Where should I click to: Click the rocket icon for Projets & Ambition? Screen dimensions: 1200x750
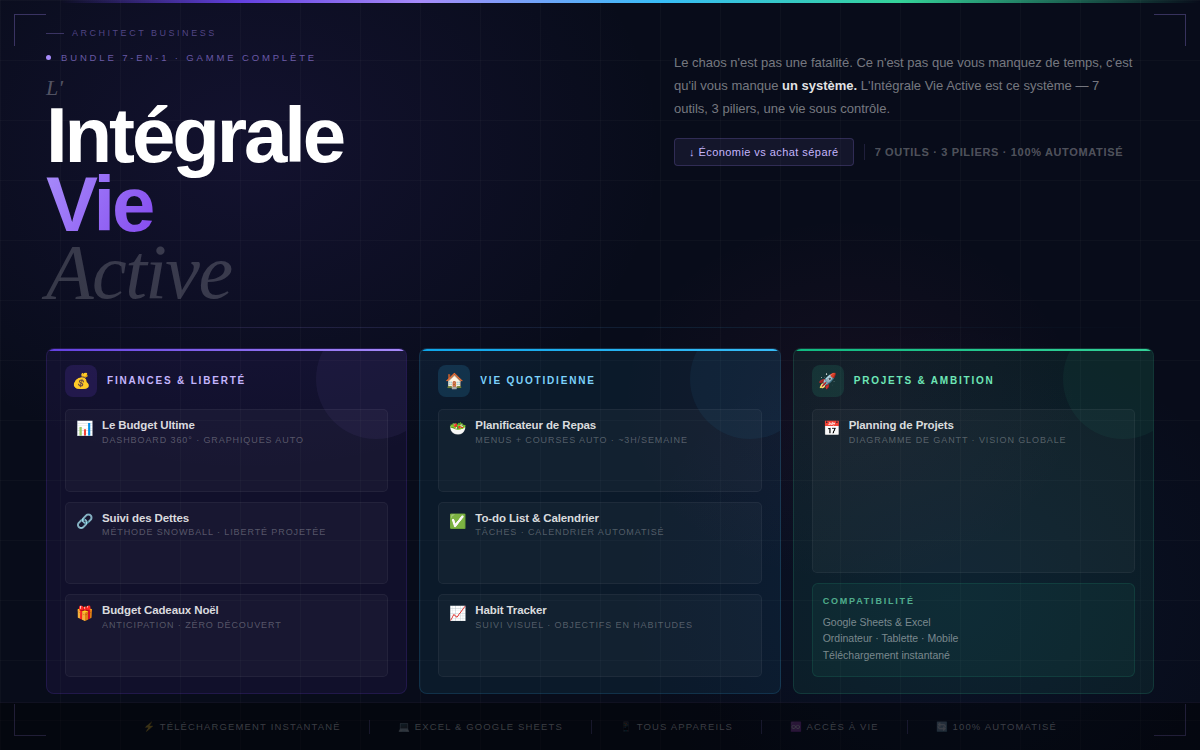click(827, 381)
